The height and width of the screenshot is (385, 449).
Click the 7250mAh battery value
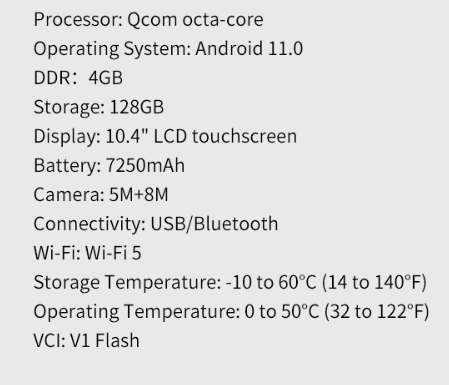[x=145, y=166]
